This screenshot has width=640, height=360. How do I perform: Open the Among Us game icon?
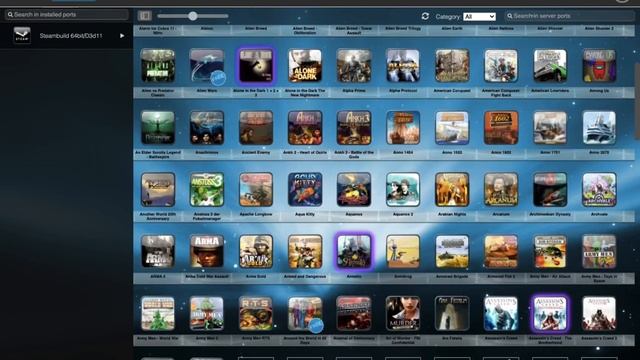coord(599,66)
